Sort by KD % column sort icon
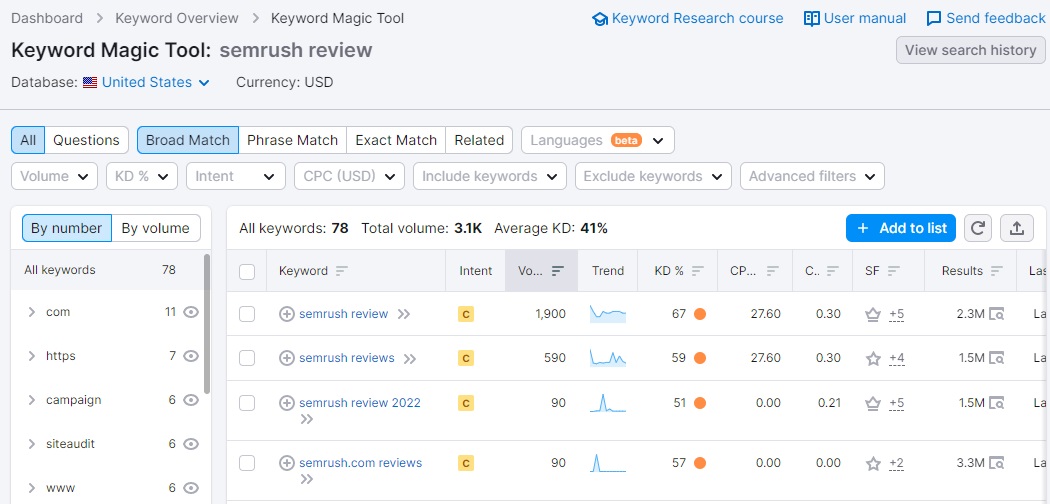 click(x=697, y=271)
